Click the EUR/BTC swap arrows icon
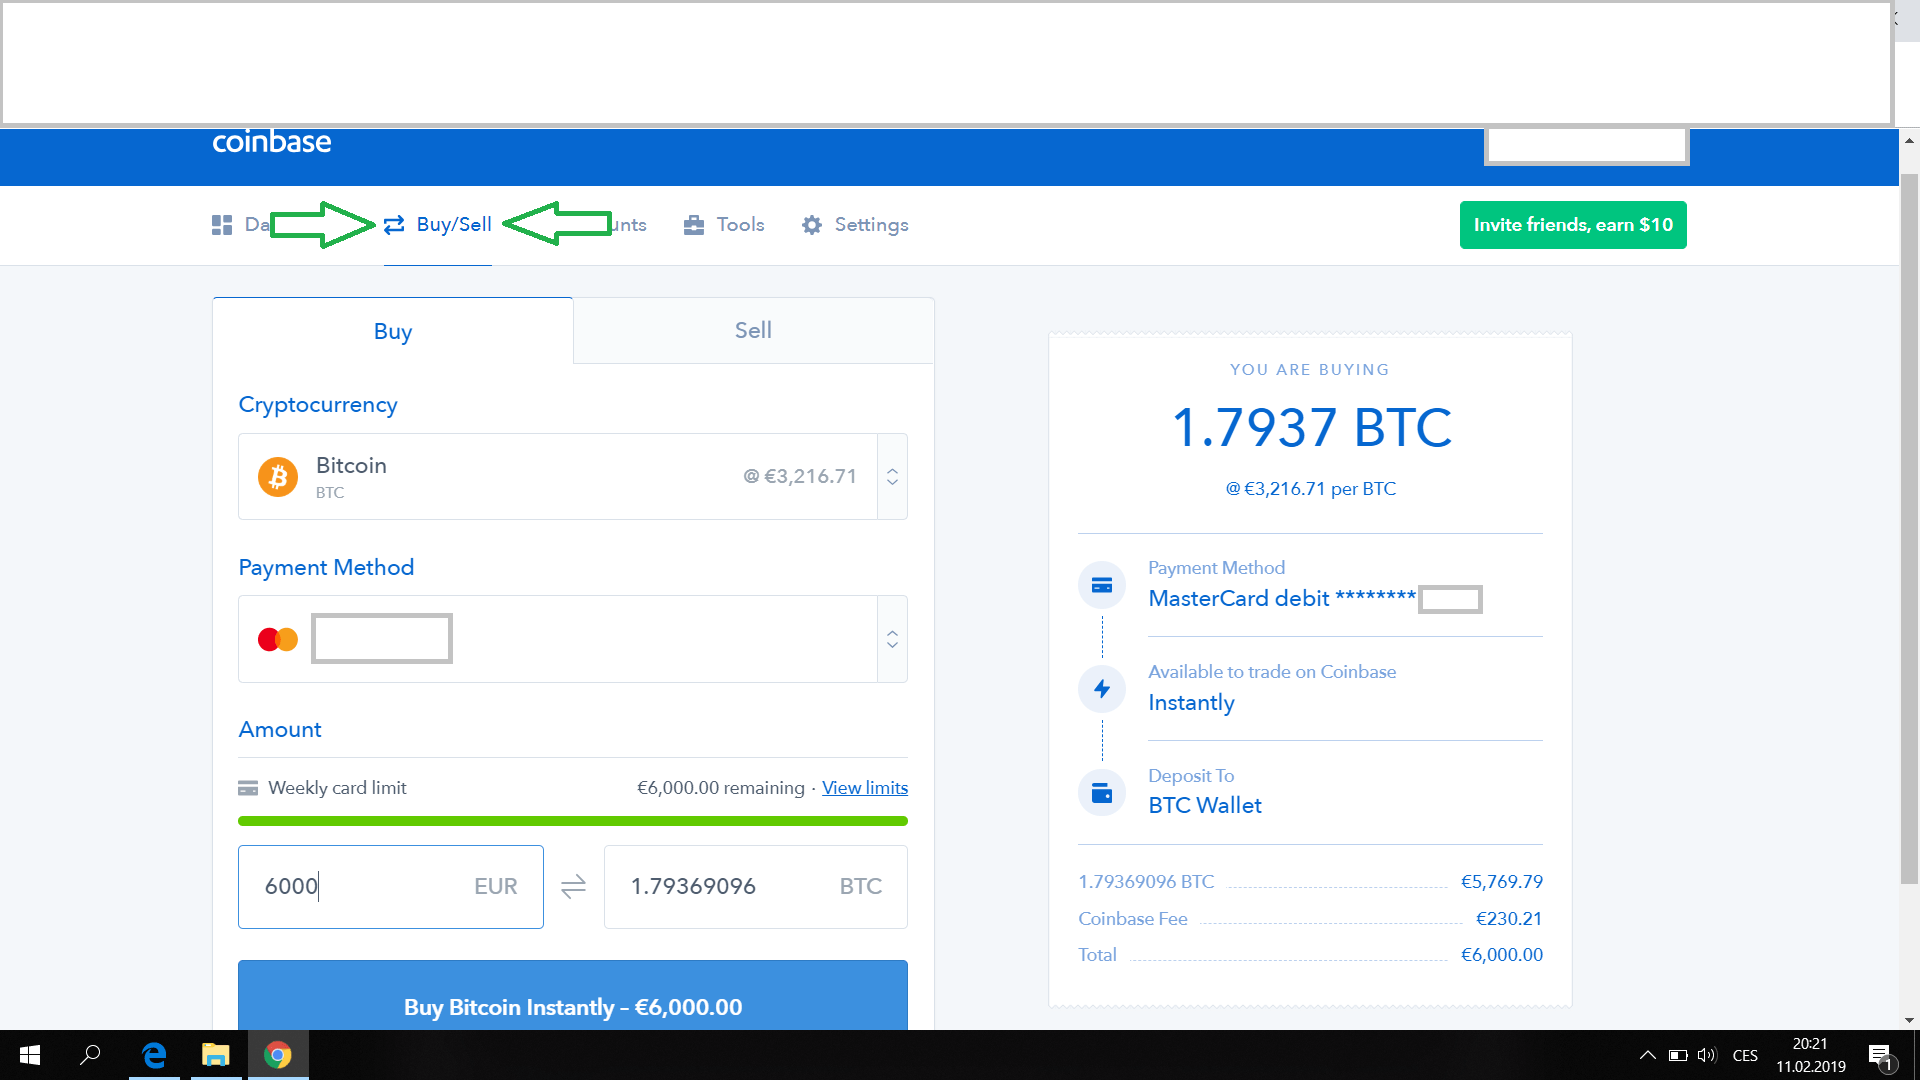Image resolution: width=1920 pixels, height=1080 pixels. [573, 887]
